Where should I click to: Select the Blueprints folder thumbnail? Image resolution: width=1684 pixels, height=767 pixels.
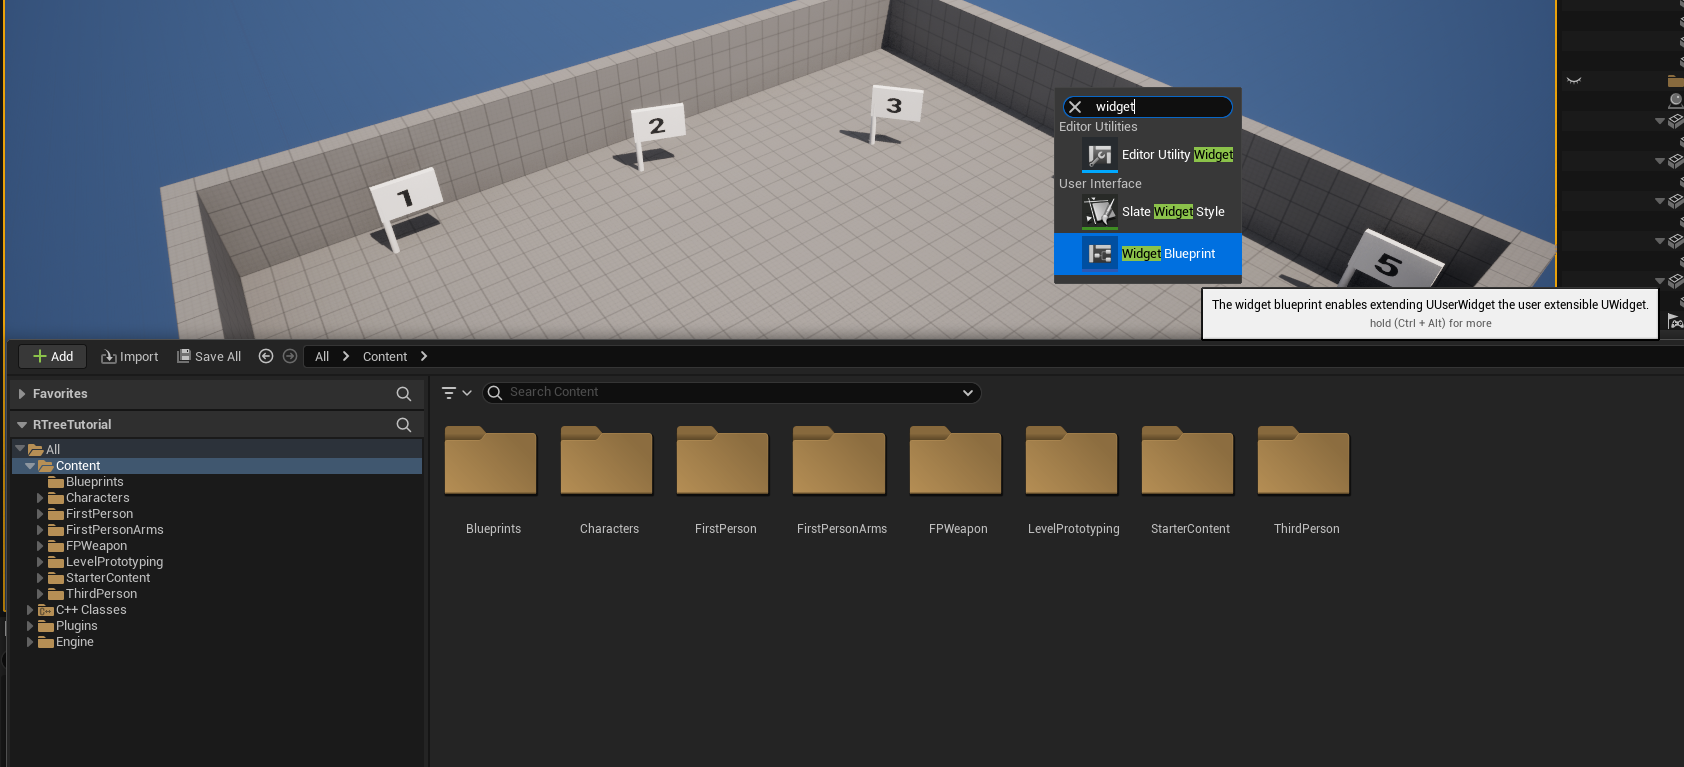[491, 461]
